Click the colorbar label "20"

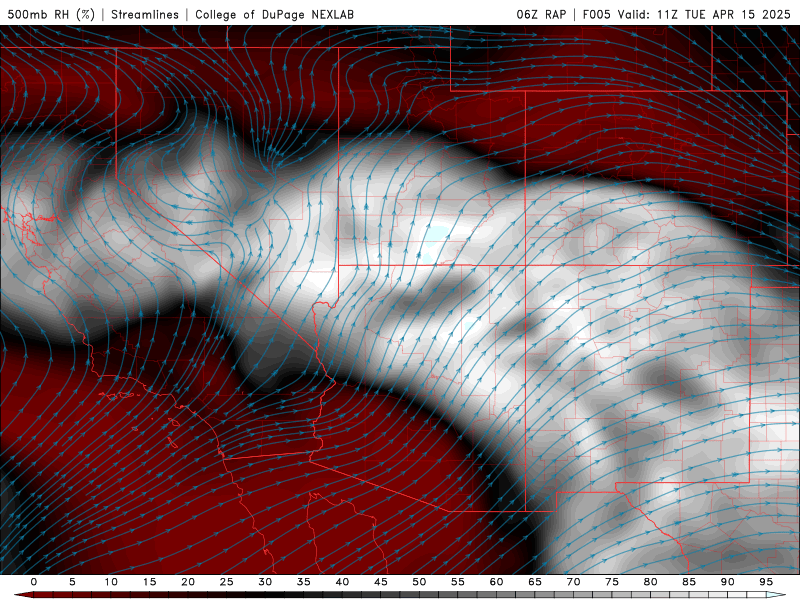188,582
